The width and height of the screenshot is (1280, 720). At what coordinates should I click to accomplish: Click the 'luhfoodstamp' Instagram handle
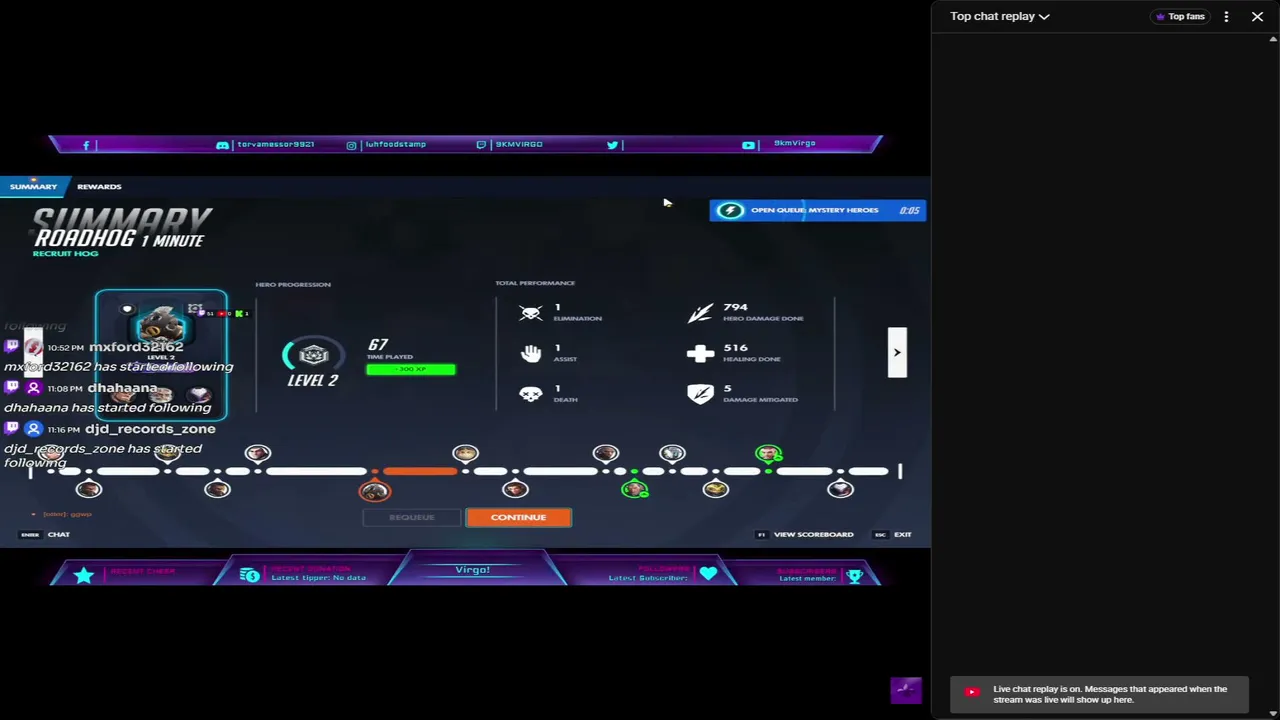396,145
